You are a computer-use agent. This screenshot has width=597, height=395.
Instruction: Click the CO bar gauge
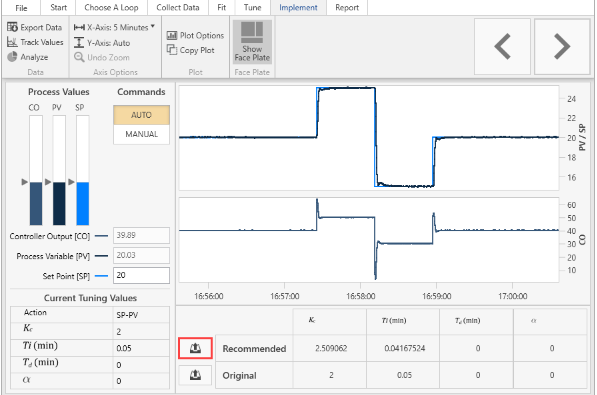tap(36, 170)
